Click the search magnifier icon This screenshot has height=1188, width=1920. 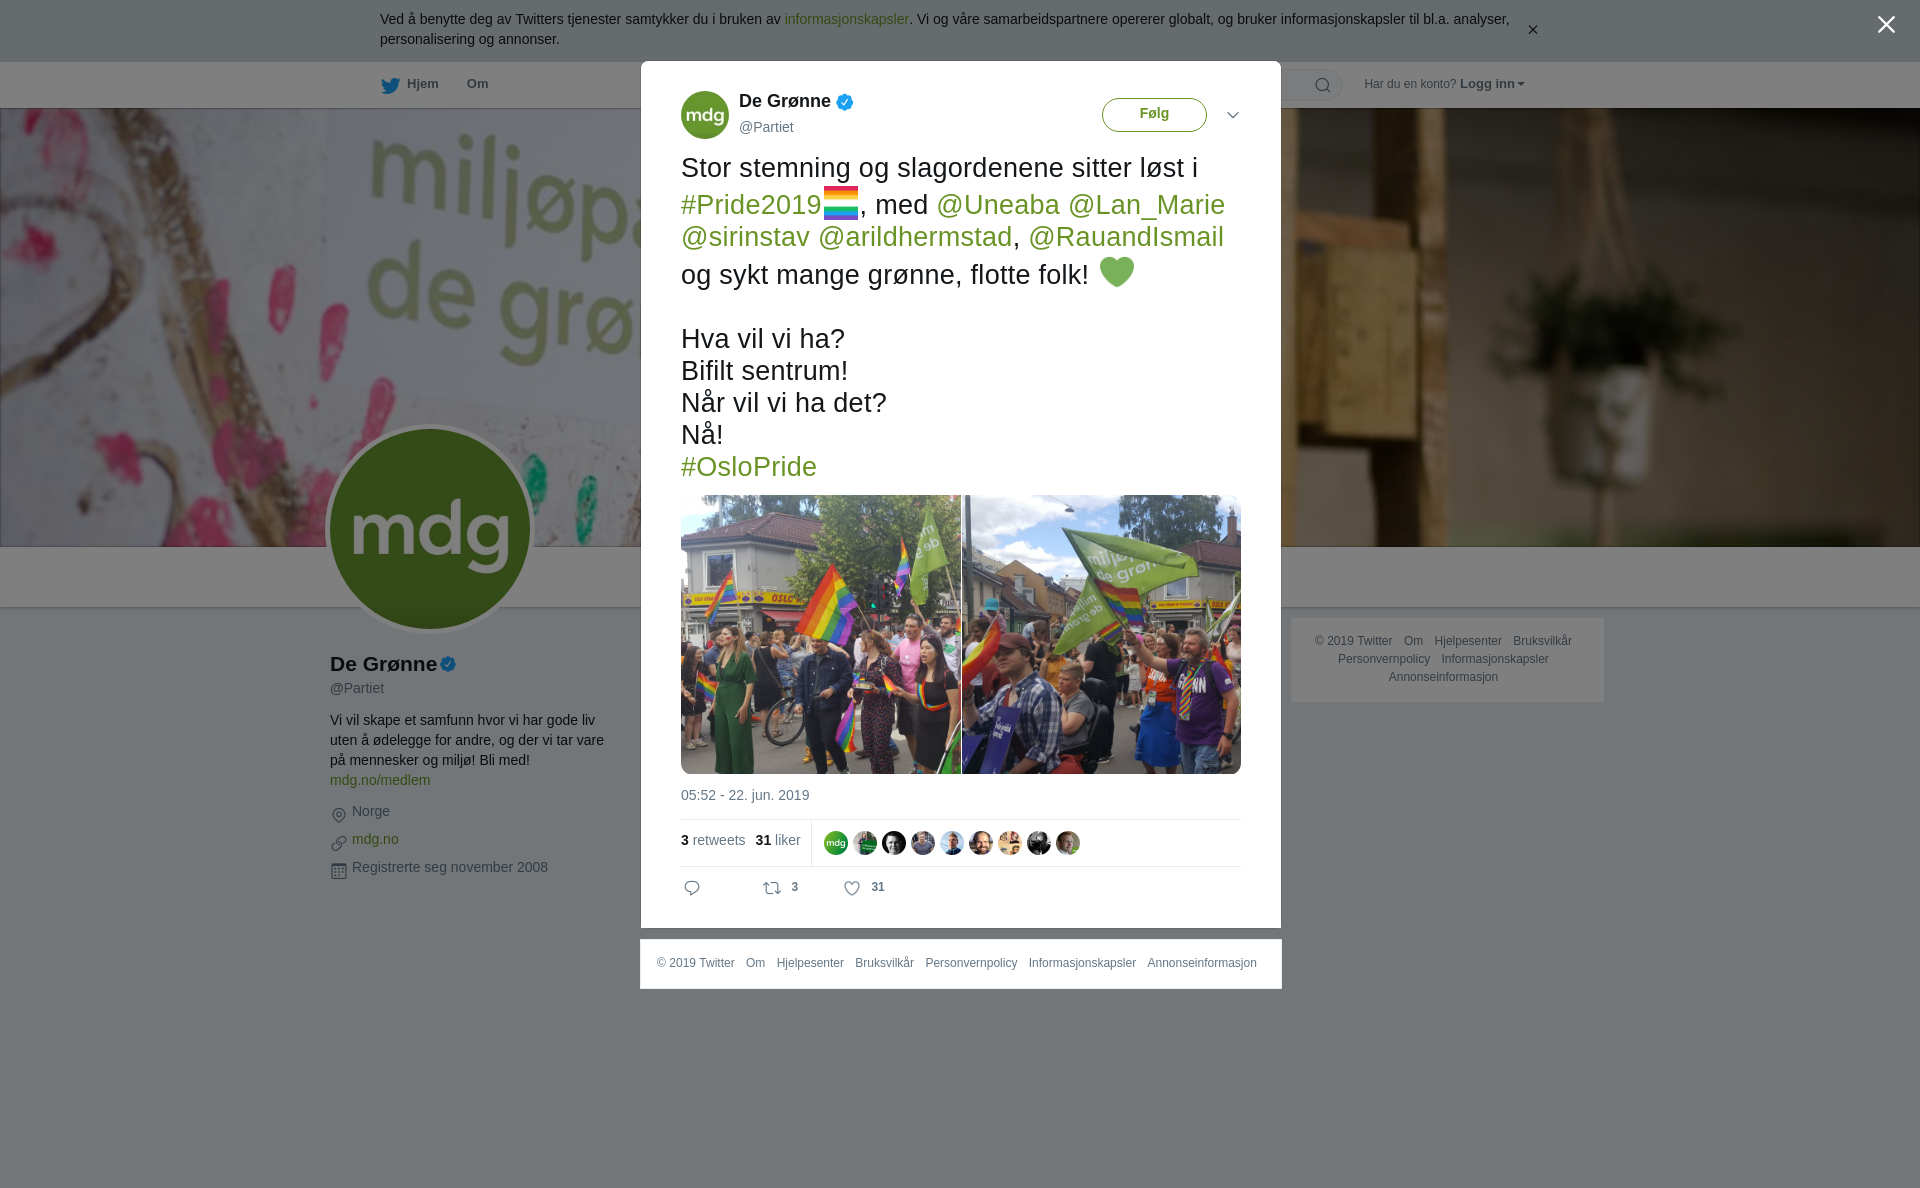pyautogui.click(x=1323, y=85)
